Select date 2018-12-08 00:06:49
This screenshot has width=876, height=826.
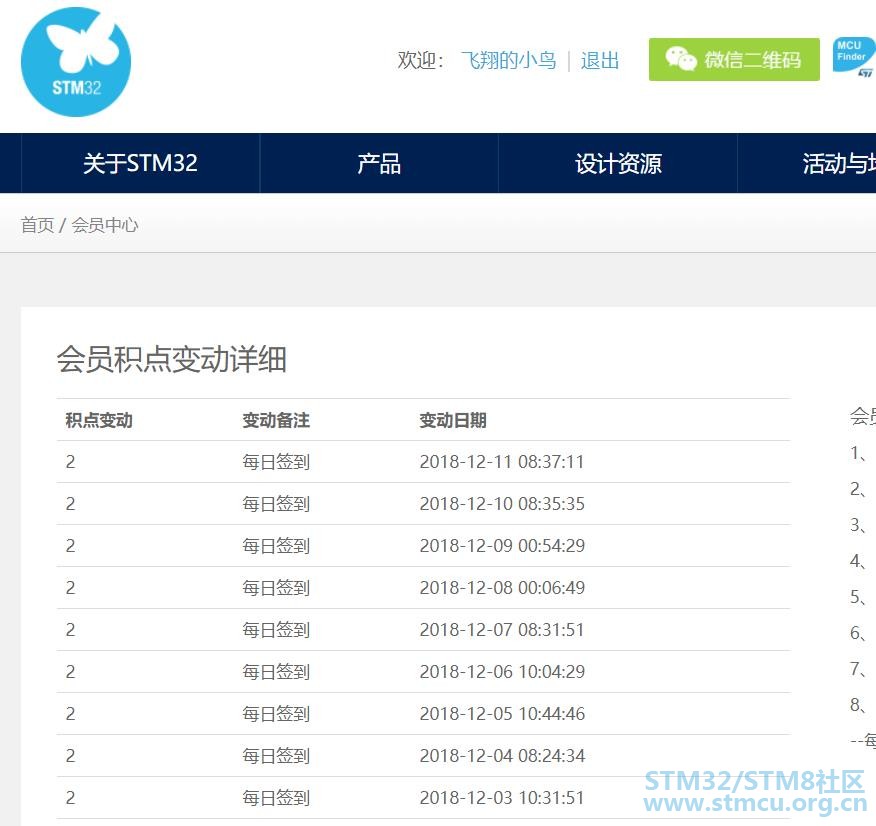[x=502, y=588]
